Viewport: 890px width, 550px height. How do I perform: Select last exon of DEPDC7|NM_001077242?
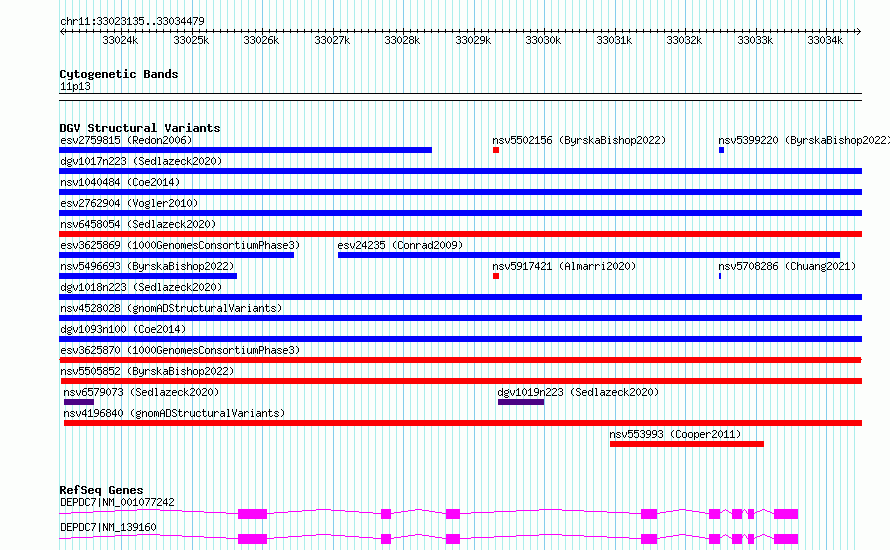(786, 514)
